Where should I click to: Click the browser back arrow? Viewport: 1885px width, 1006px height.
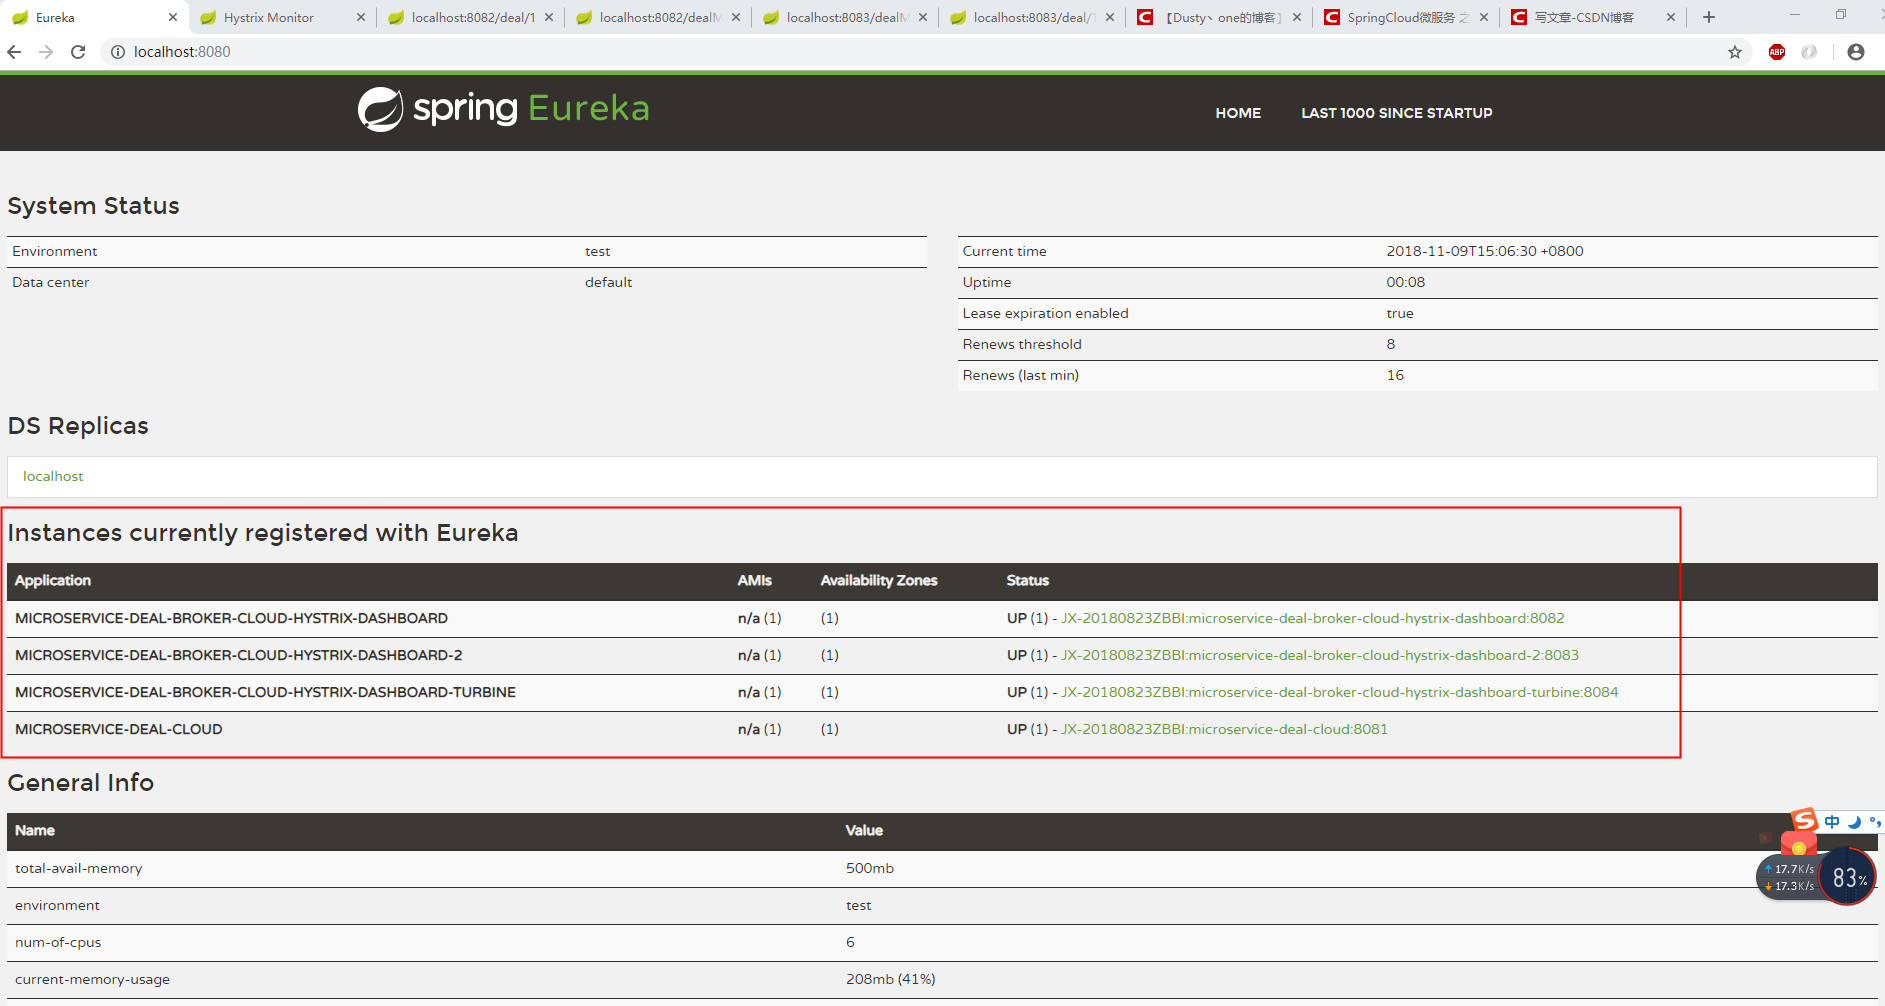[x=14, y=52]
